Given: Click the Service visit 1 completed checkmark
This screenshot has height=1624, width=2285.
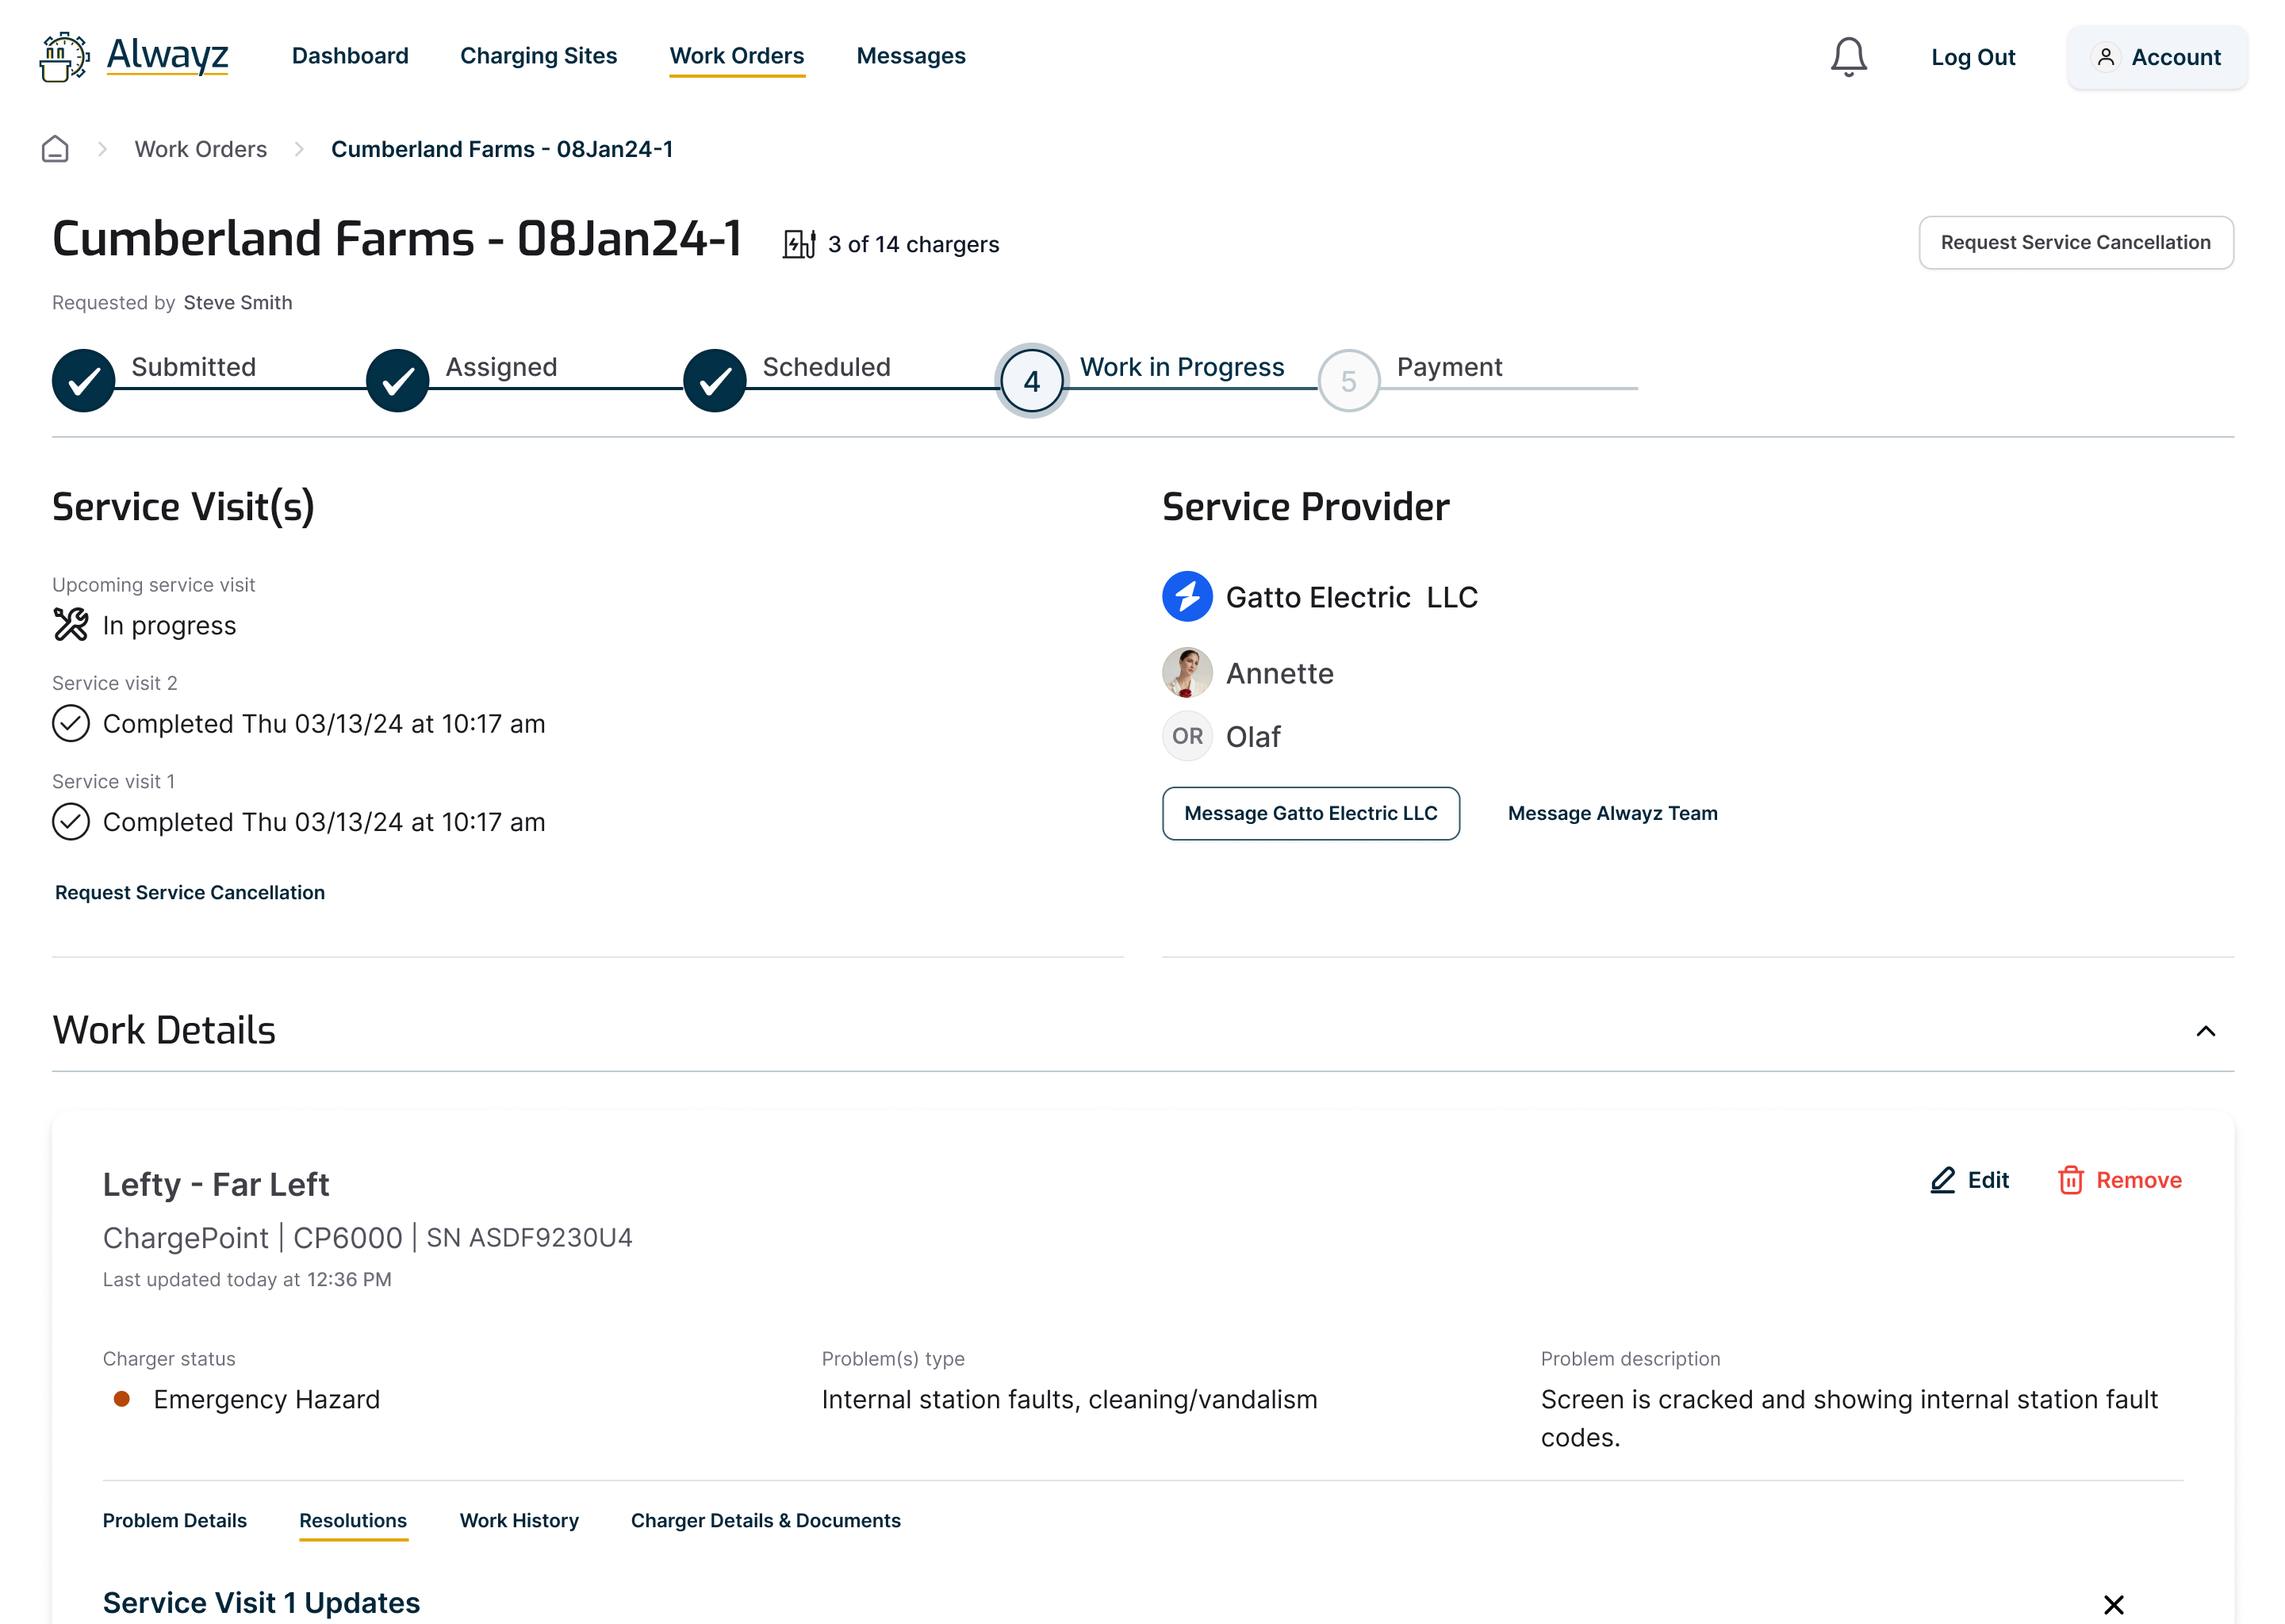Looking at the screenshot, I should pyautogui.click(x=71, y=821).
